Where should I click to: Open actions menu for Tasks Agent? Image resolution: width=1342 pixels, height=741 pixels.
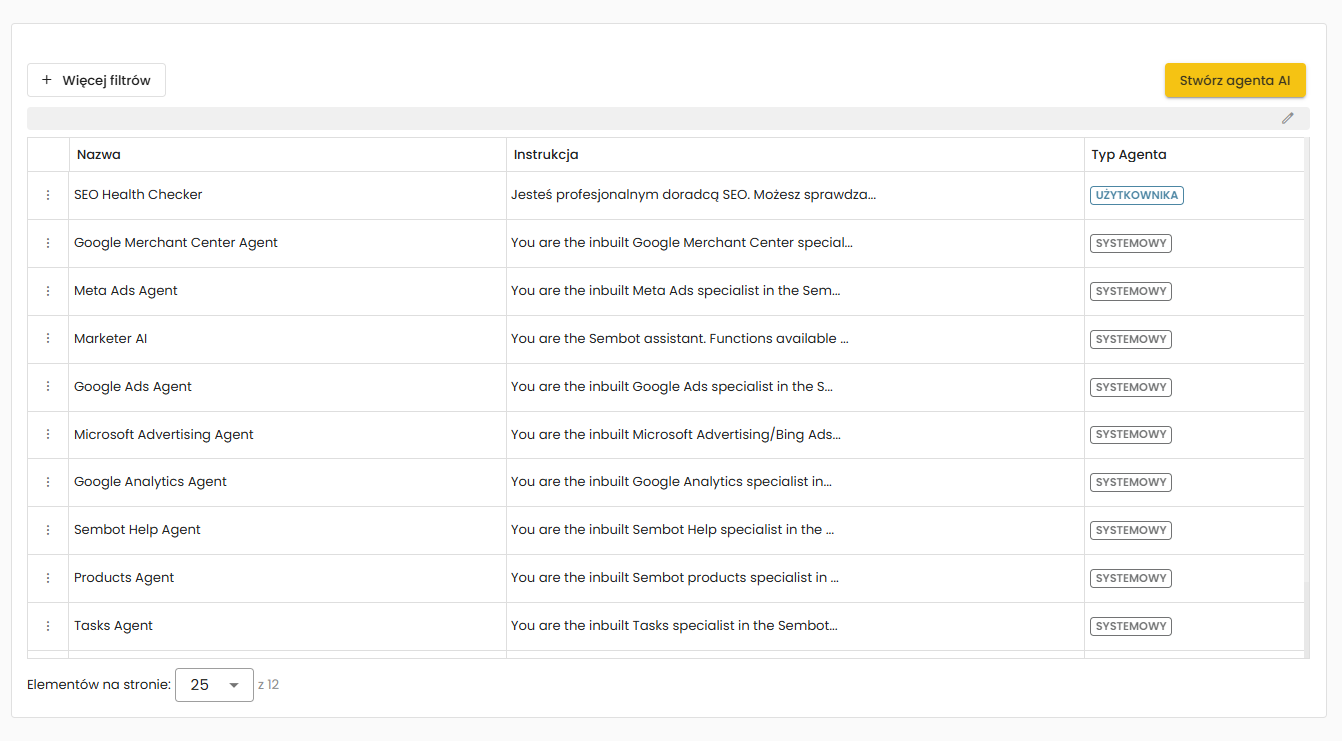(x=48, y=626)
